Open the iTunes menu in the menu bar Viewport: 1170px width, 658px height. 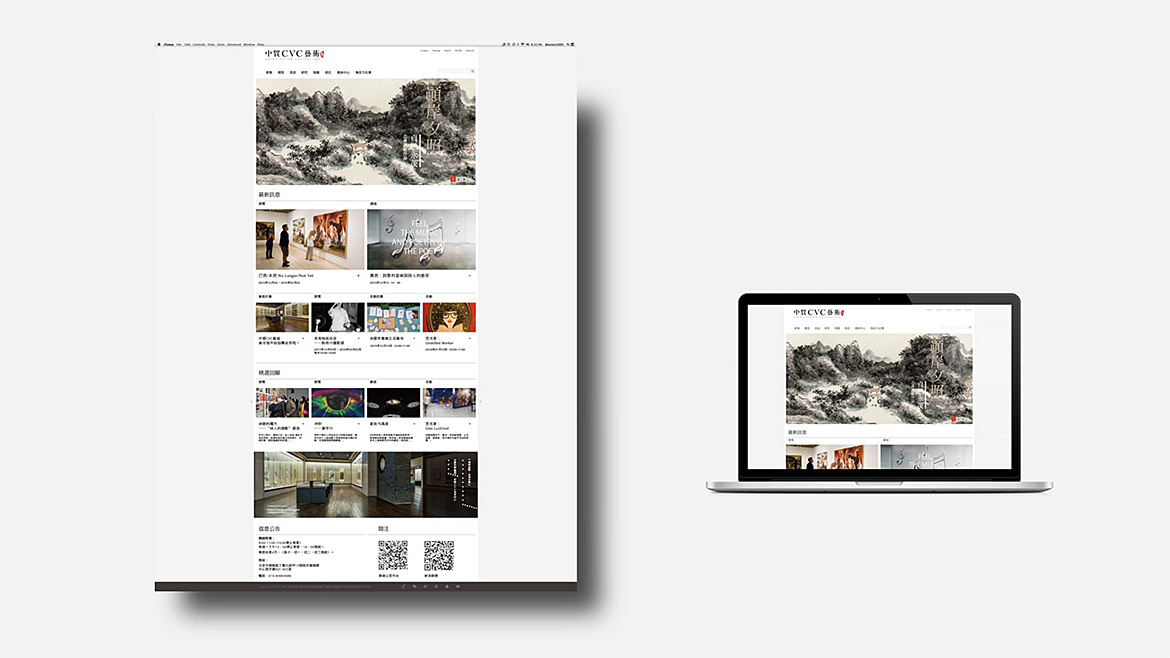pyautogui.click(x=169, y=45)
